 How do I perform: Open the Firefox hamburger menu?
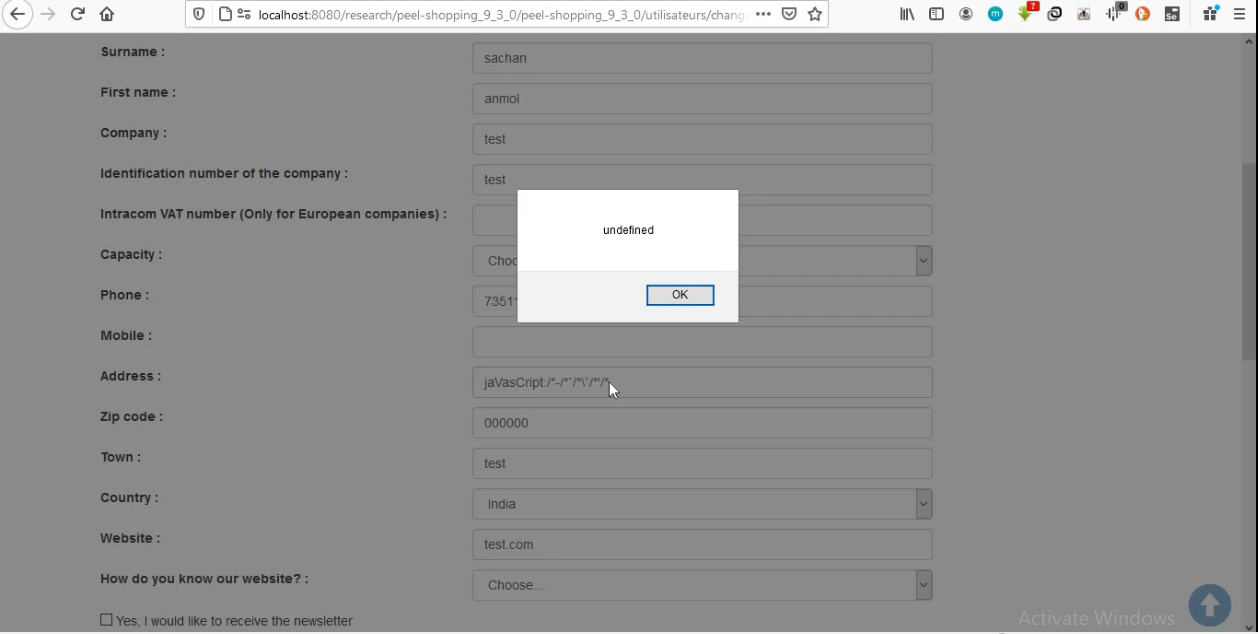tap(1241, 14)
